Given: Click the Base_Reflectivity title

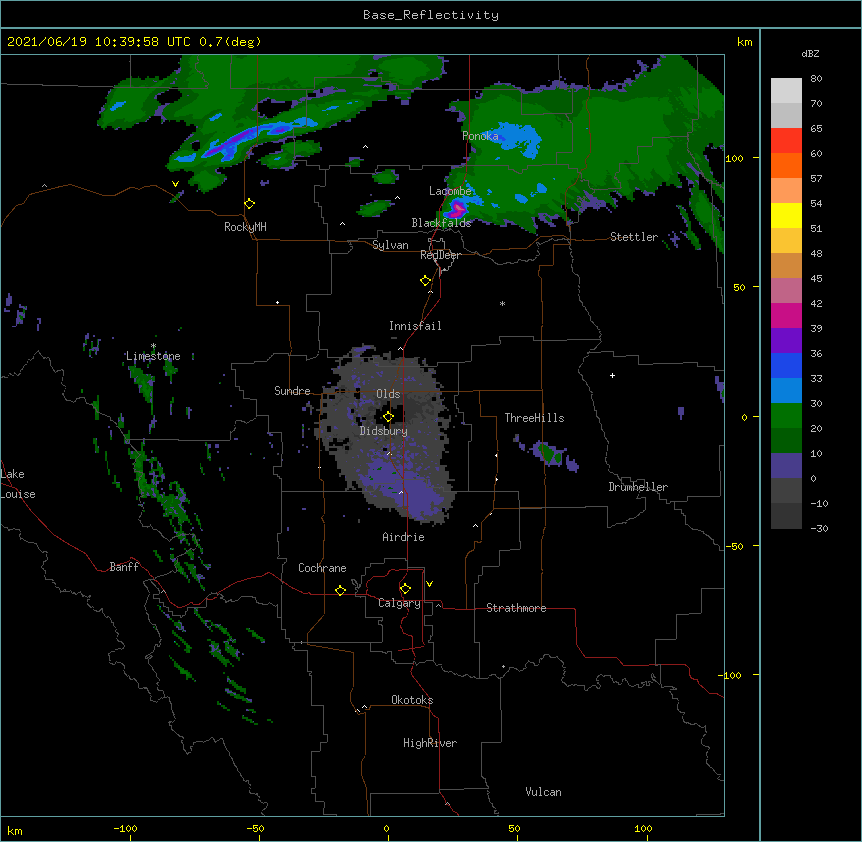Looking at the screenshot, I should (431, 15).
